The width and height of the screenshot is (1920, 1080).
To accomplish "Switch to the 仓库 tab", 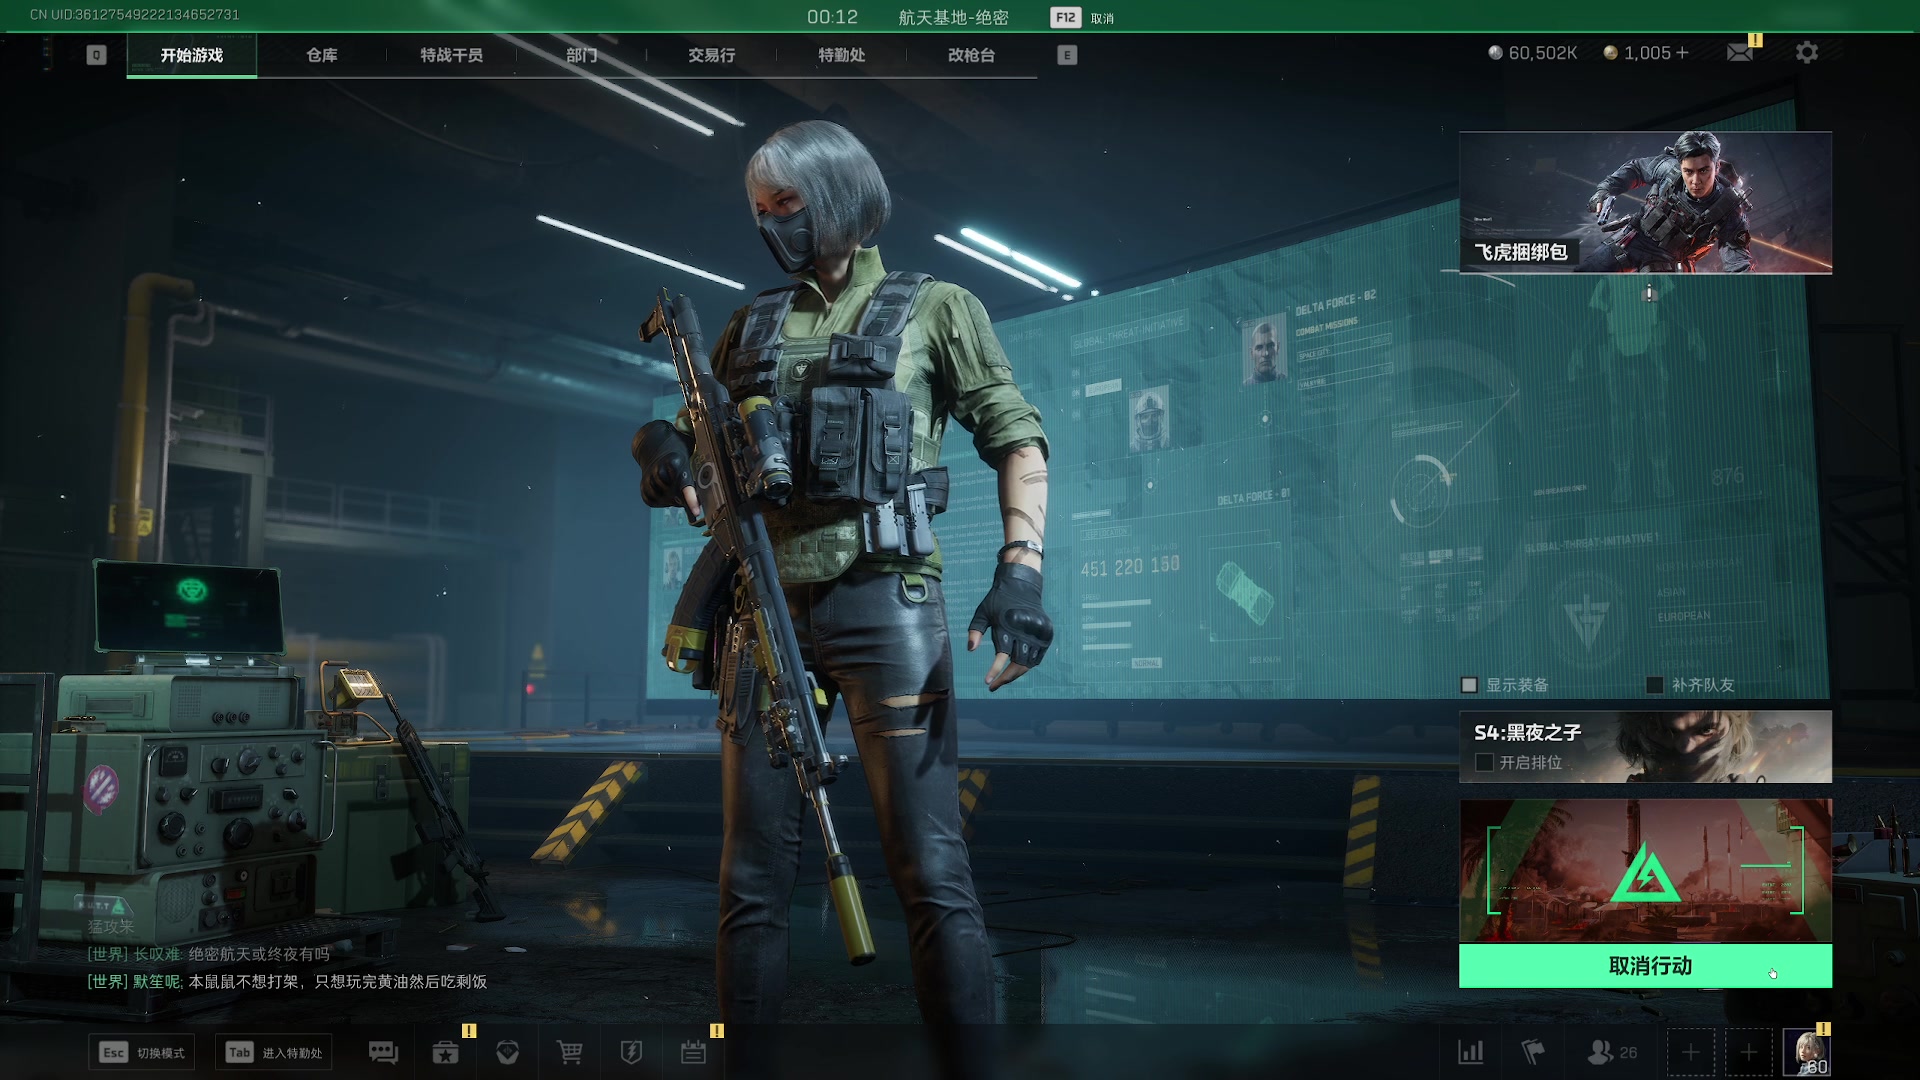I will point(322,55).
